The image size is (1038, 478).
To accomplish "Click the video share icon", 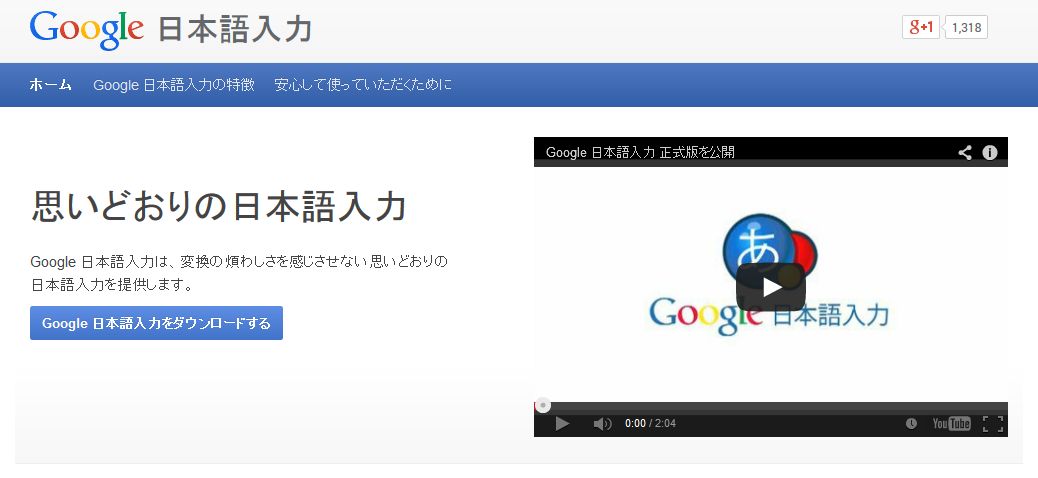I will pyautogui.click(x=965, y=152).
